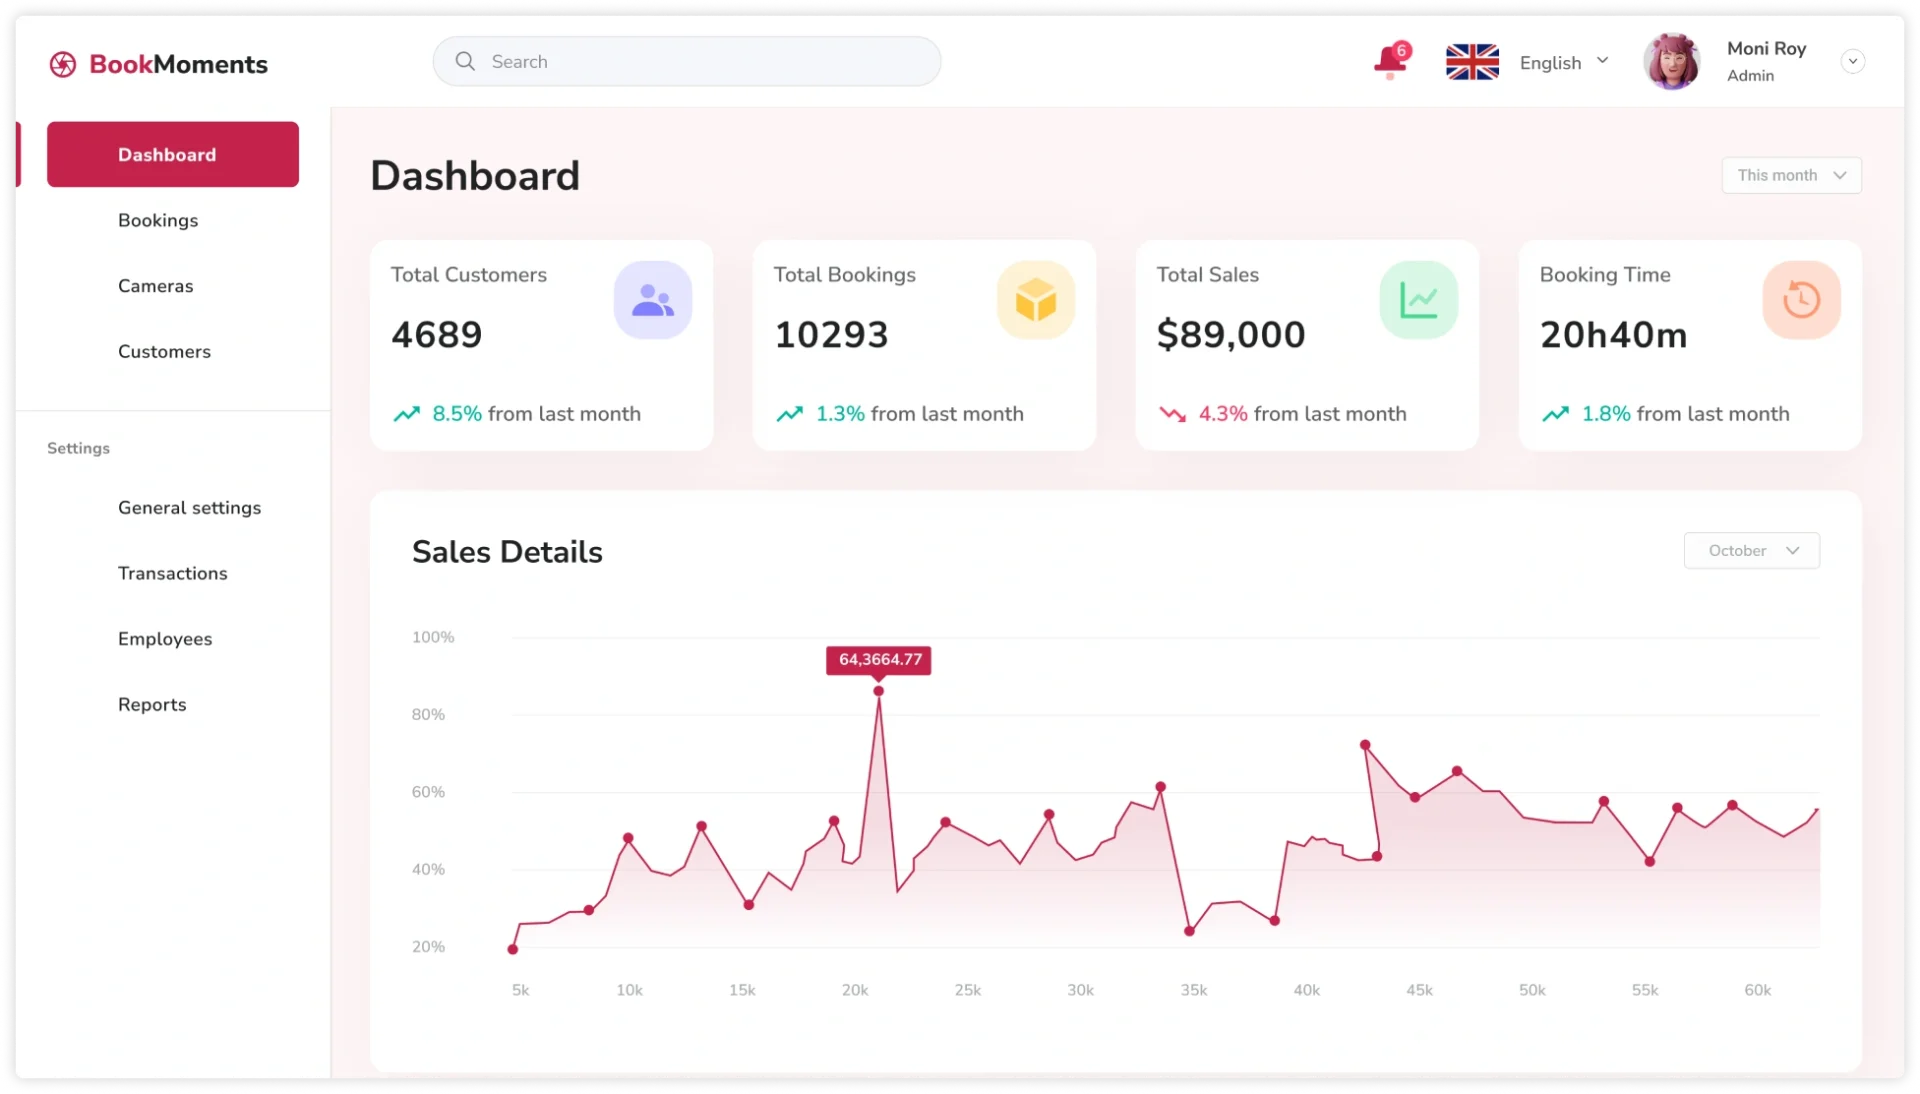Image resolution: width=1920 pixels, height=1094 pixels.
Task: Open General settings in the sidebar
Action: coord(189,508)
